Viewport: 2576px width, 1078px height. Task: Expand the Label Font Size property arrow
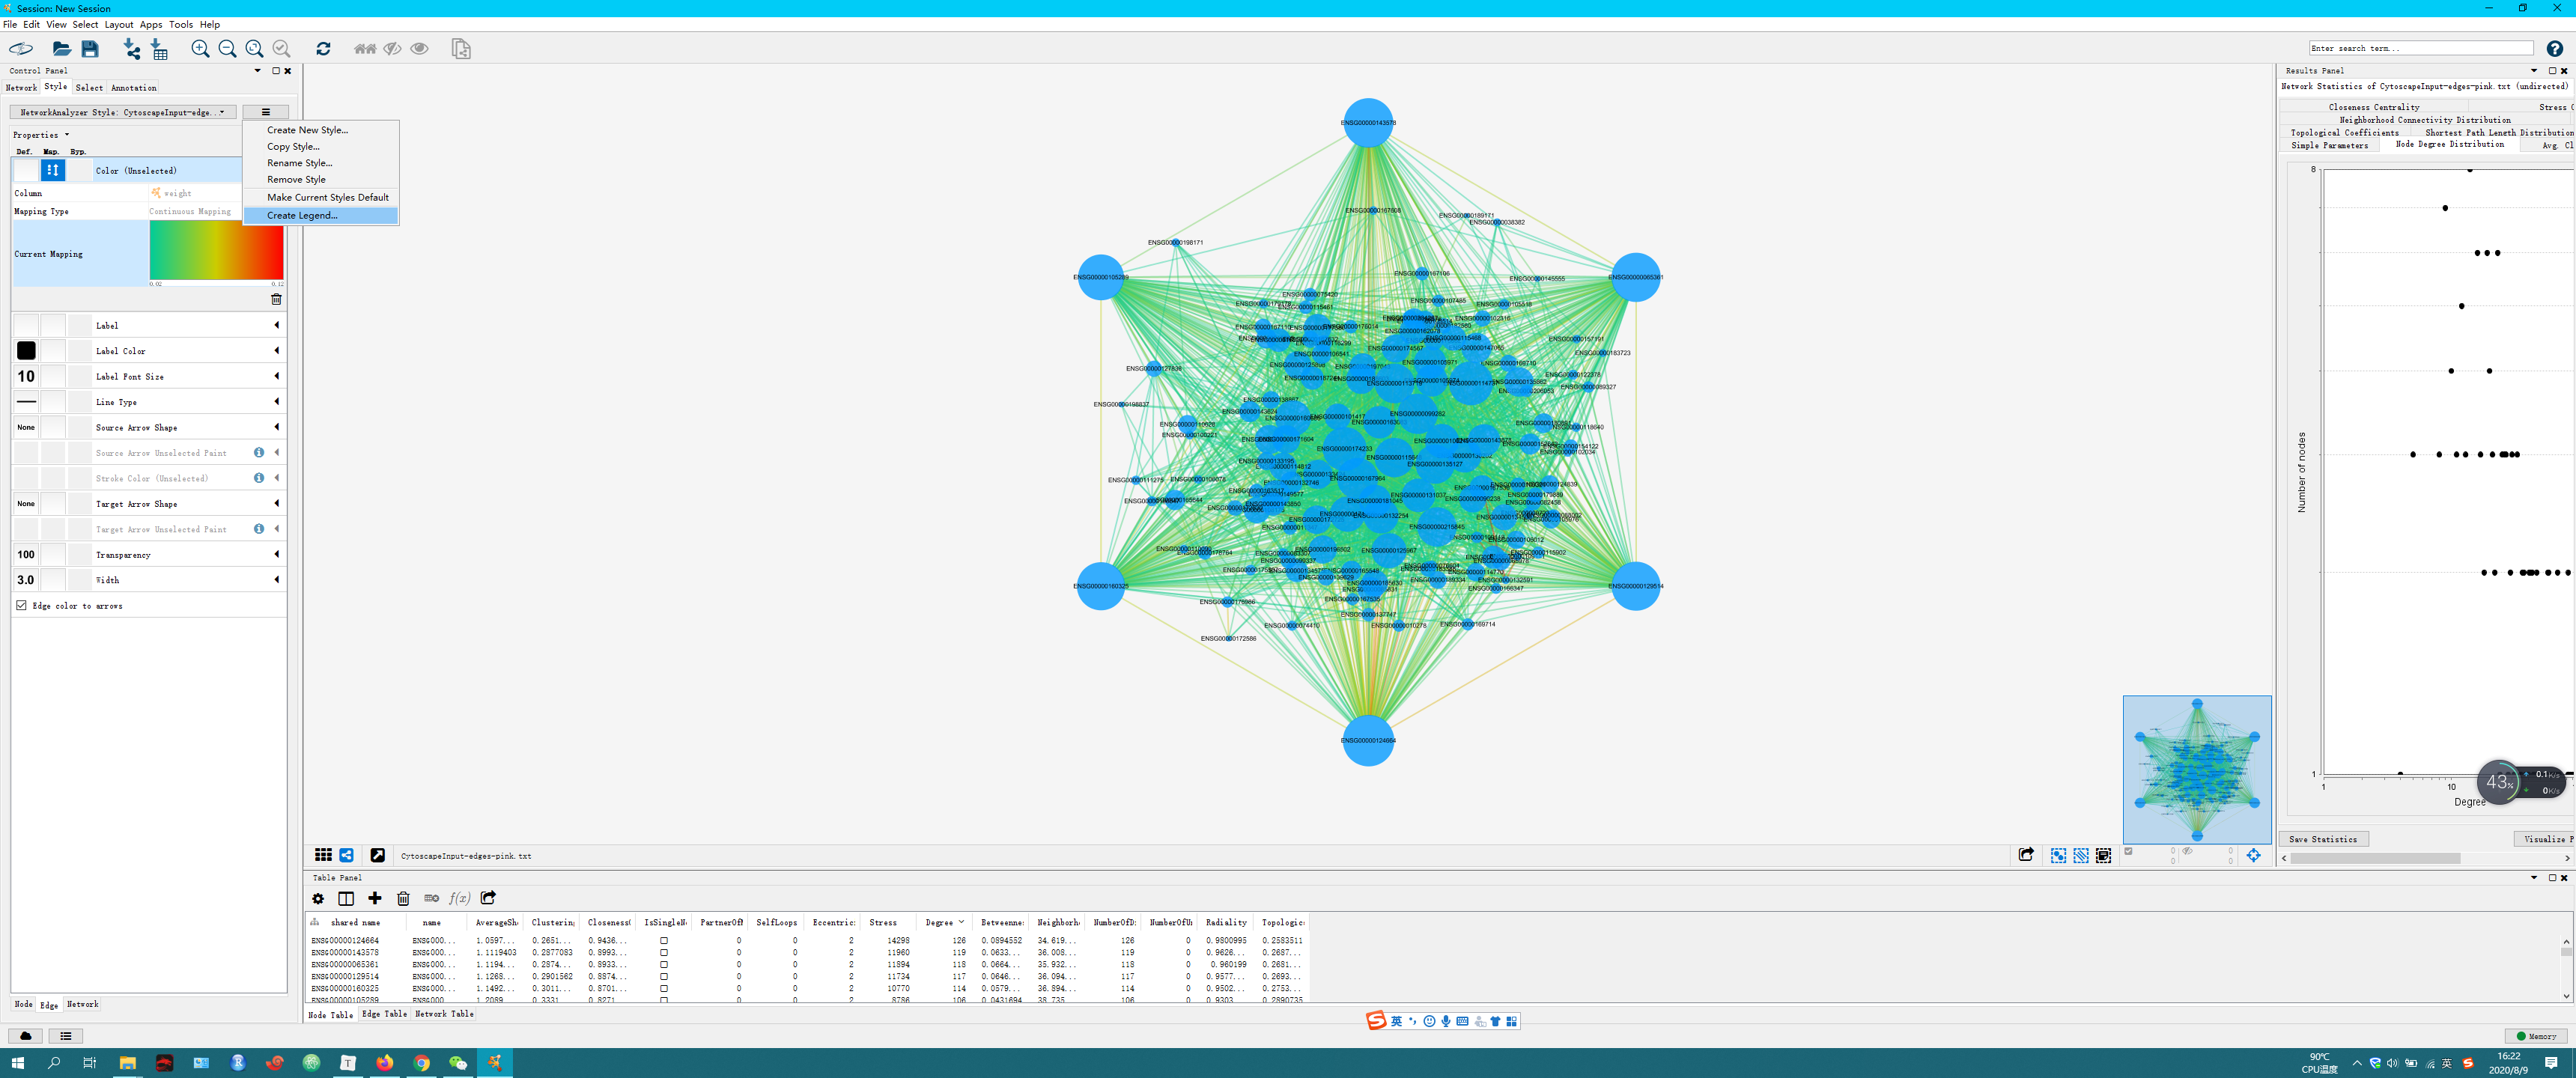pyautogui.click(x=277, y=376)
